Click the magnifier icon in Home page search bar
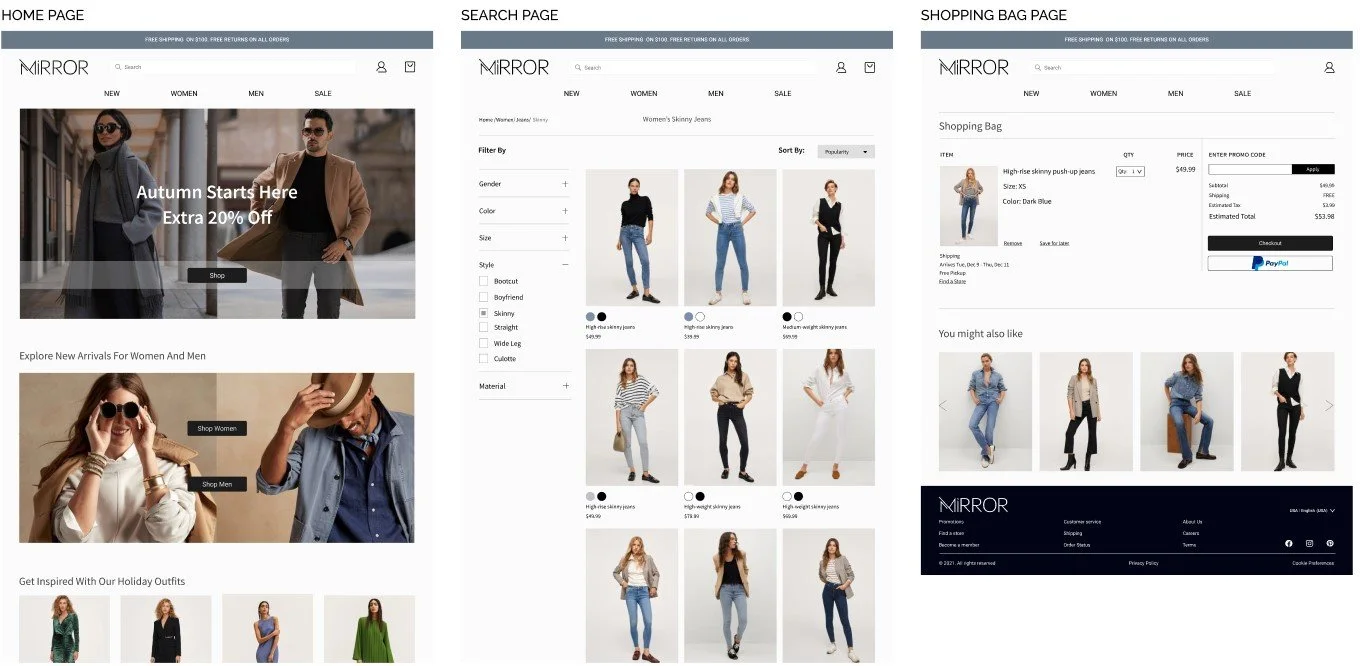1360x666 pixels. pos(118,67)
